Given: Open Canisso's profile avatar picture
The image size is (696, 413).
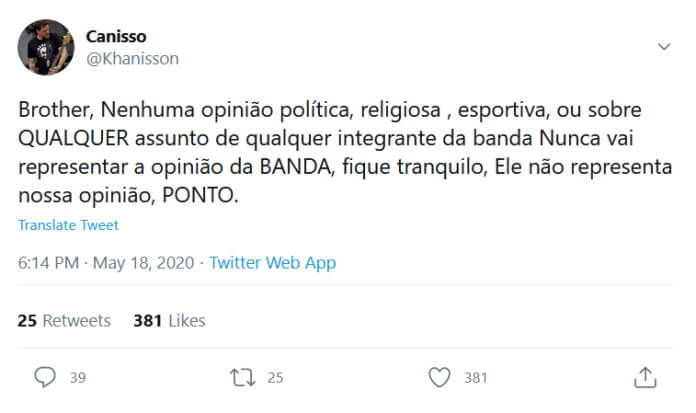Looking at the screenshot, I should point(46,47).
